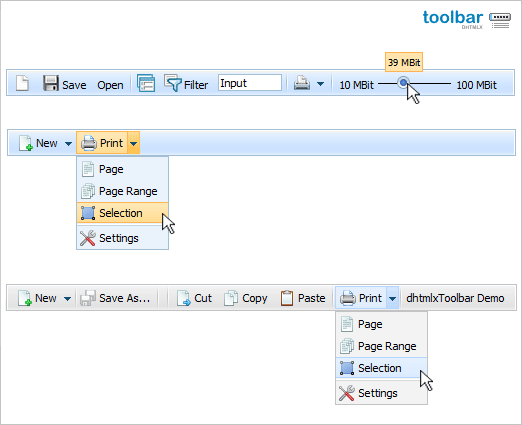Viewport: 522px width, 425px height.
Task: Click the New icon in the blue middle toolbar
Action: pos(25,143)
